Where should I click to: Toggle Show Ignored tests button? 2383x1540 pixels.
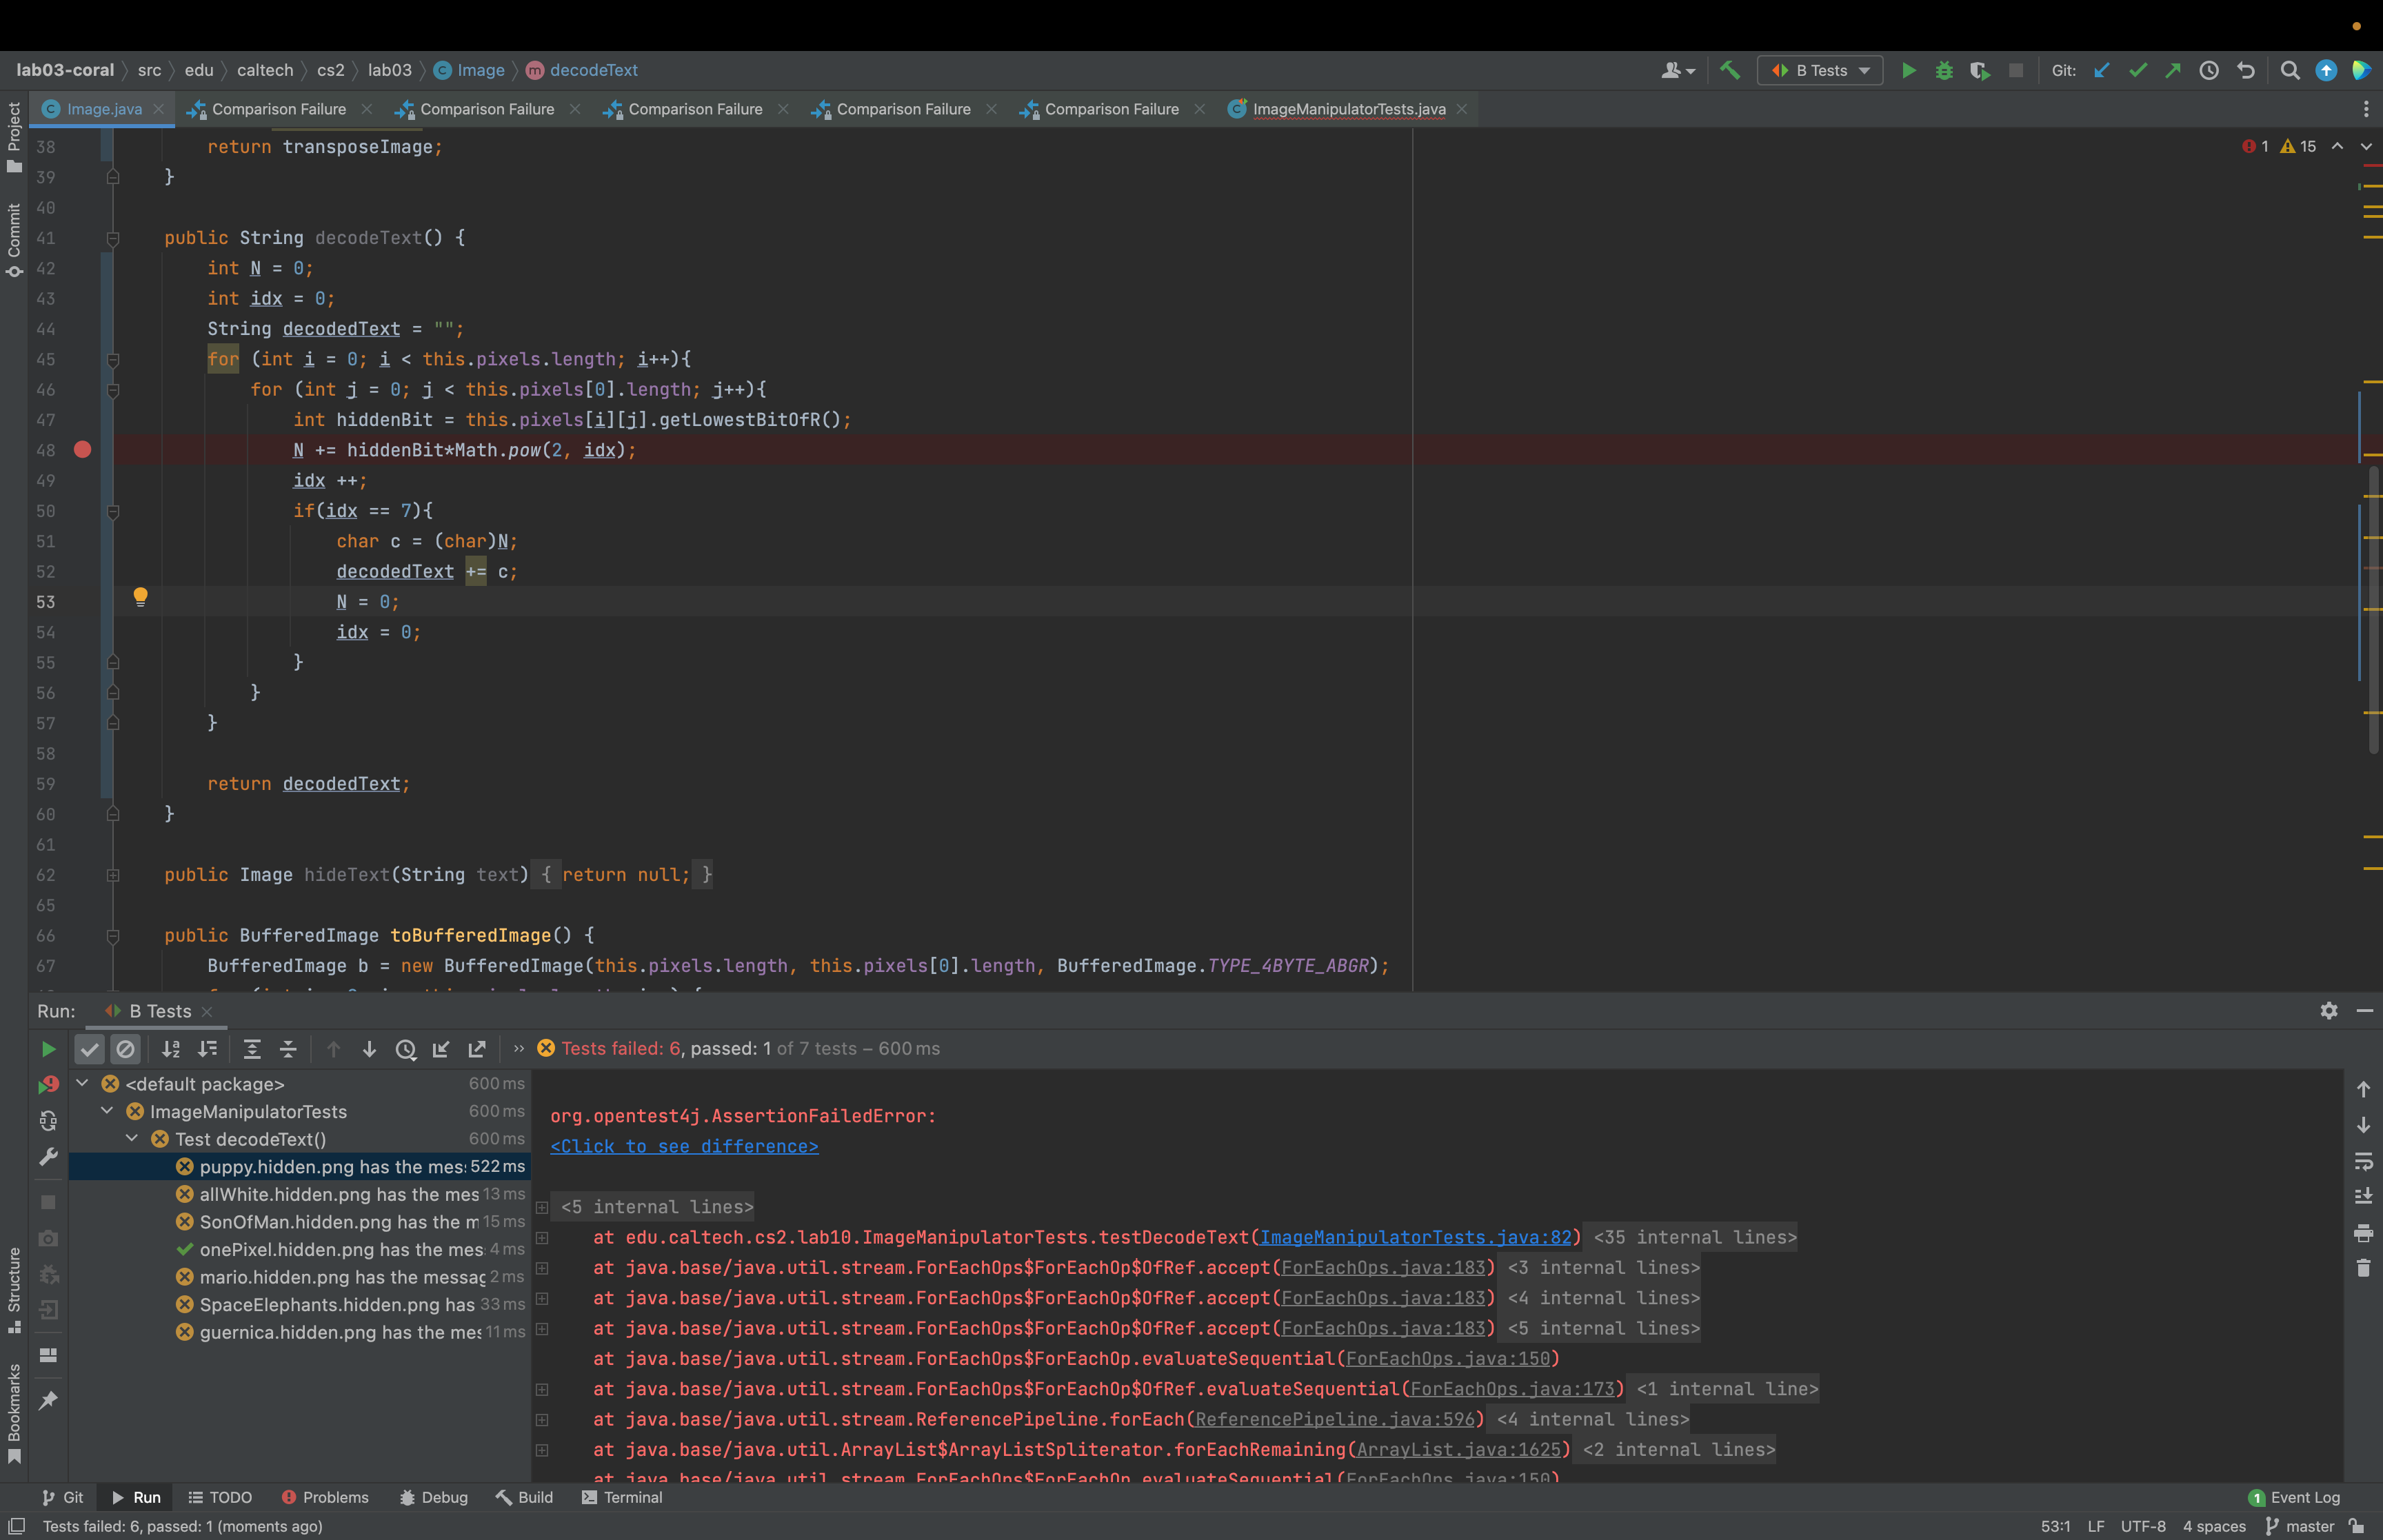pyautogui.click(x=125, y=1049)
